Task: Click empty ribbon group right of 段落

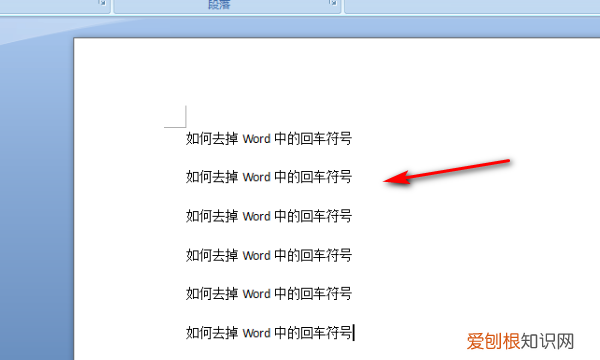Action: [x=472, y=5]
